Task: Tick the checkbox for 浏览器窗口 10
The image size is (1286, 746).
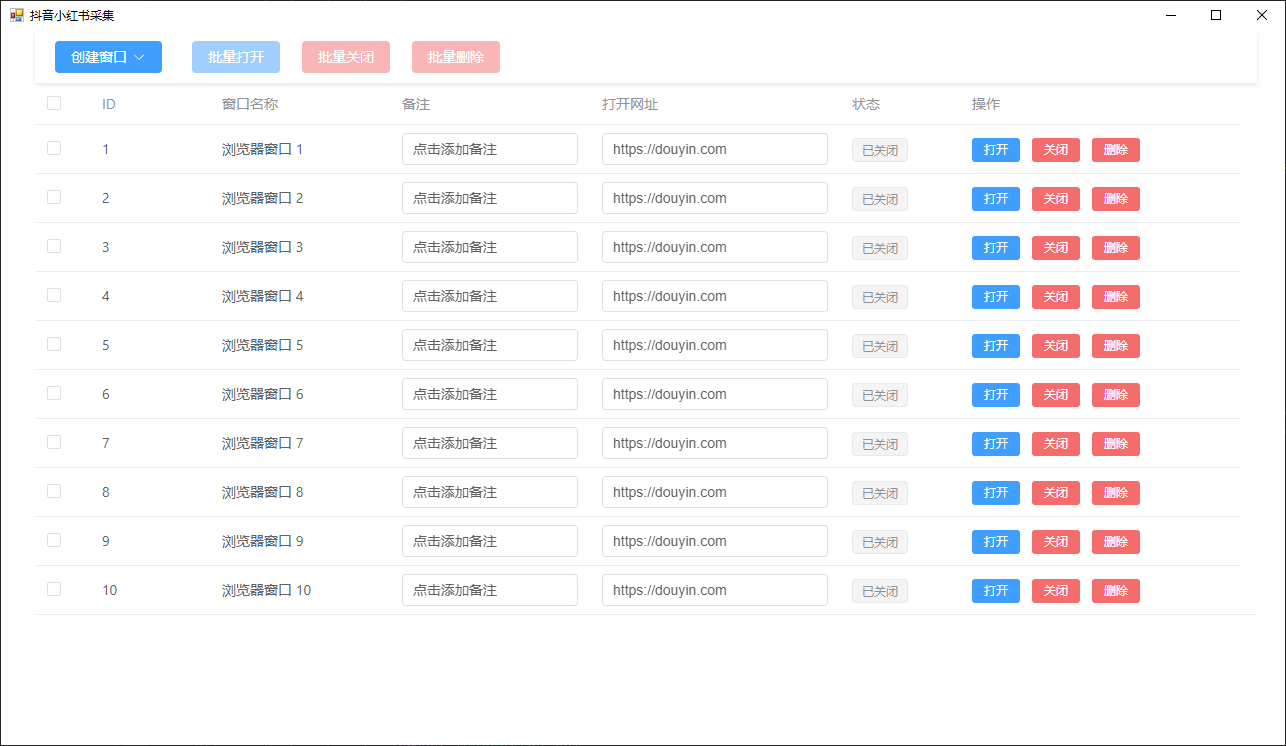Action: pyautogui.click(x=54, y=589)
